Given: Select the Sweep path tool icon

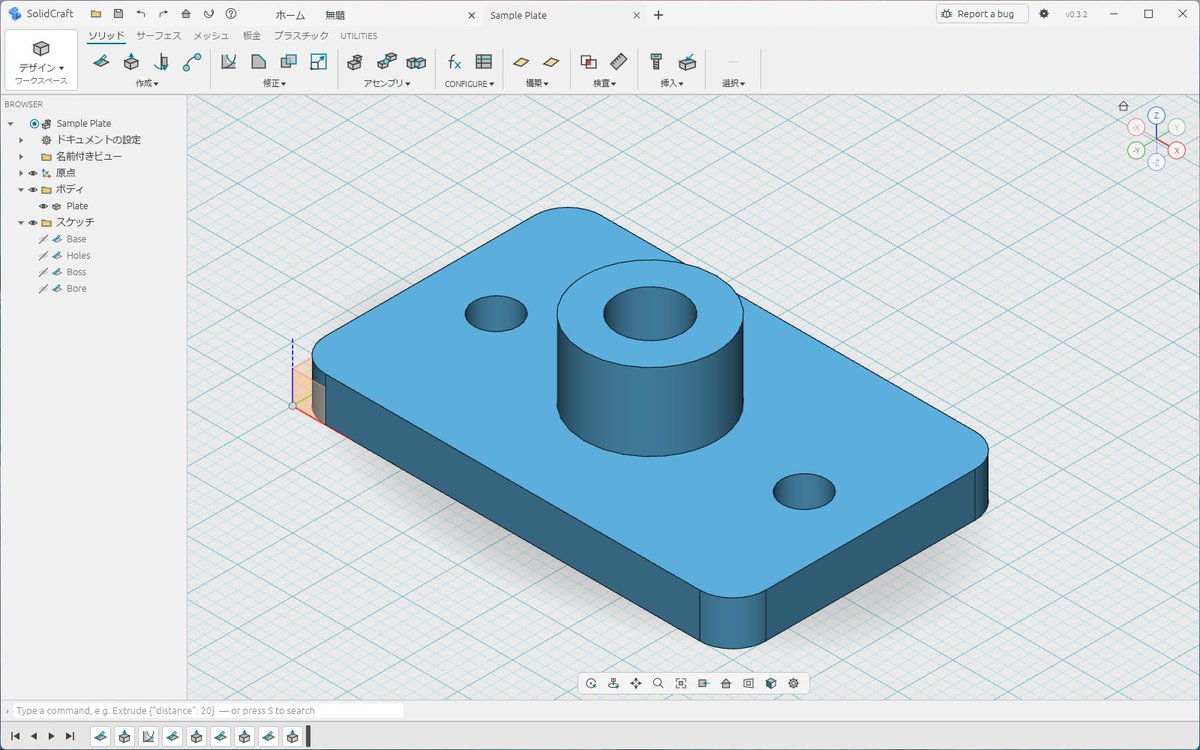Looking at the screenshot, I should click(x=192, y=62).
